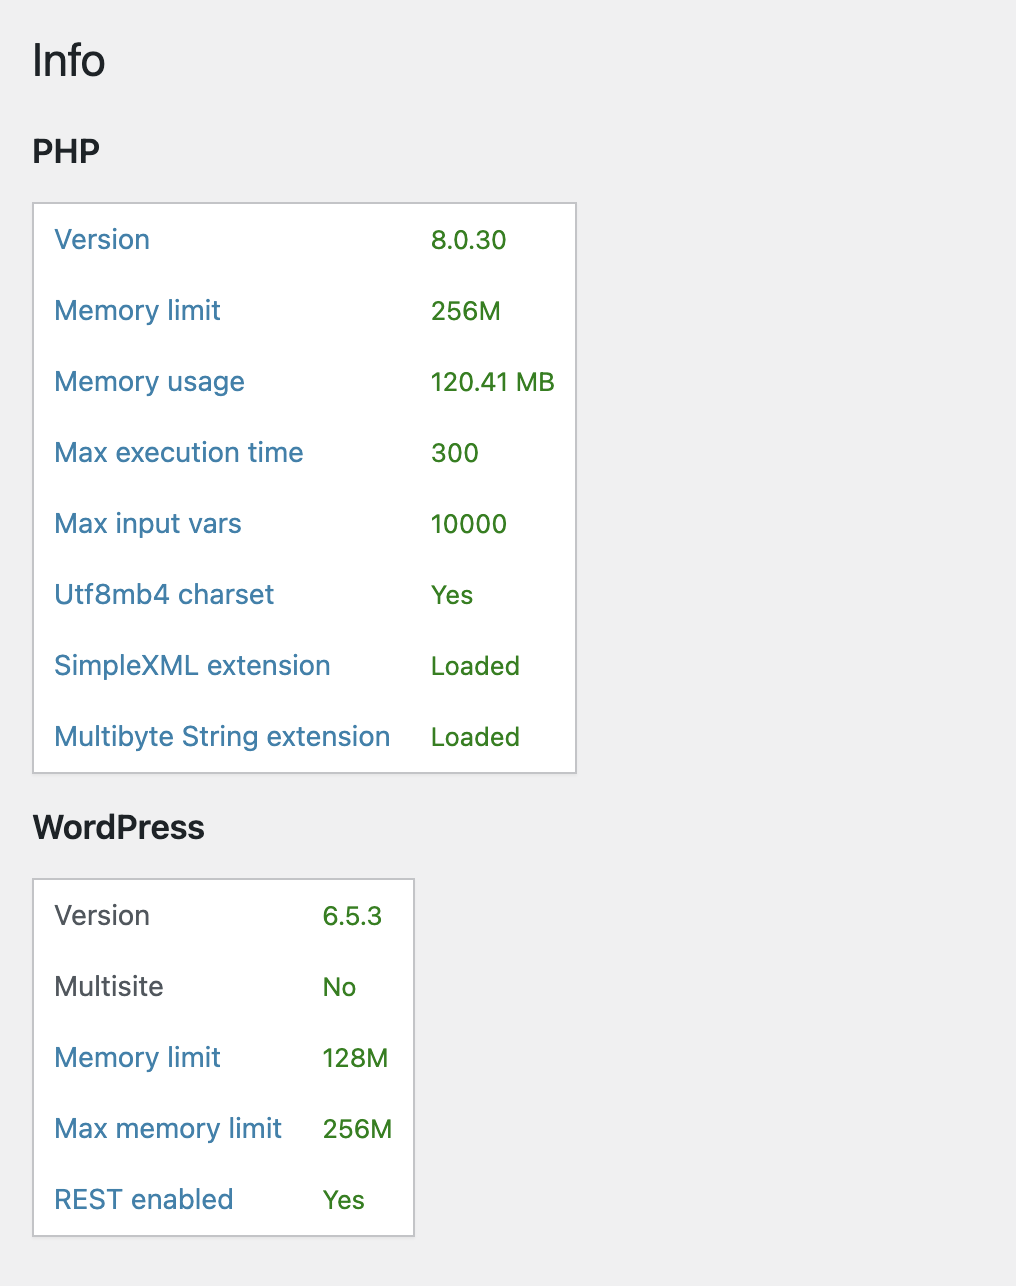The width and height of the screenshot is (1016, 1286).
Task: Follow the REST enabled link
Action: 144,1200
